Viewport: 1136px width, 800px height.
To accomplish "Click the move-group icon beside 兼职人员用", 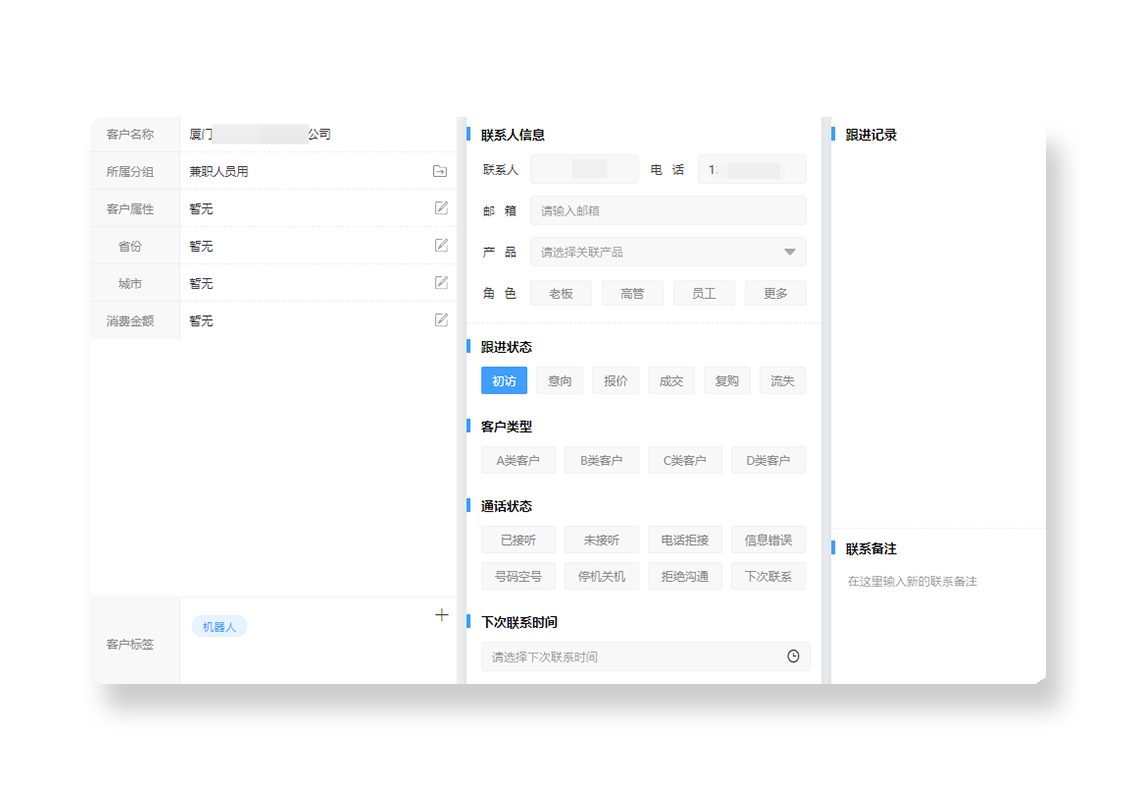I will coord(440,171).
